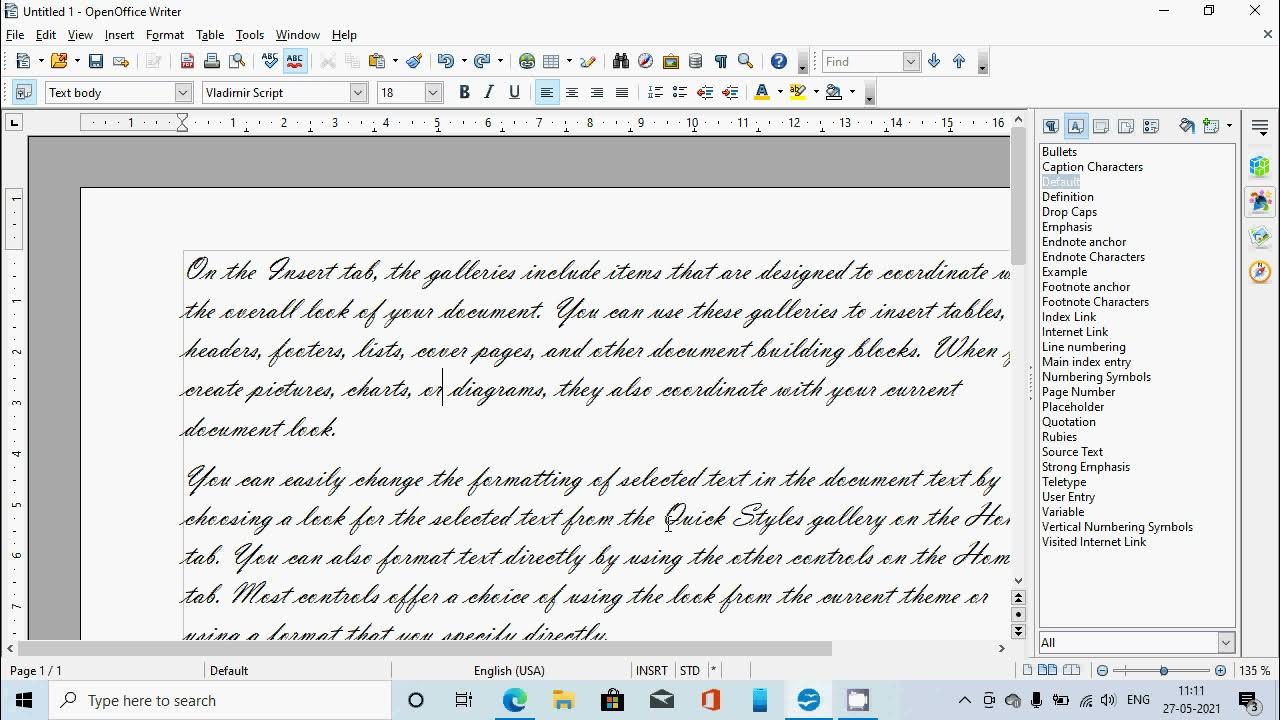Open Page Preview
1280x720 pixels.
click(x=237, y=61)
